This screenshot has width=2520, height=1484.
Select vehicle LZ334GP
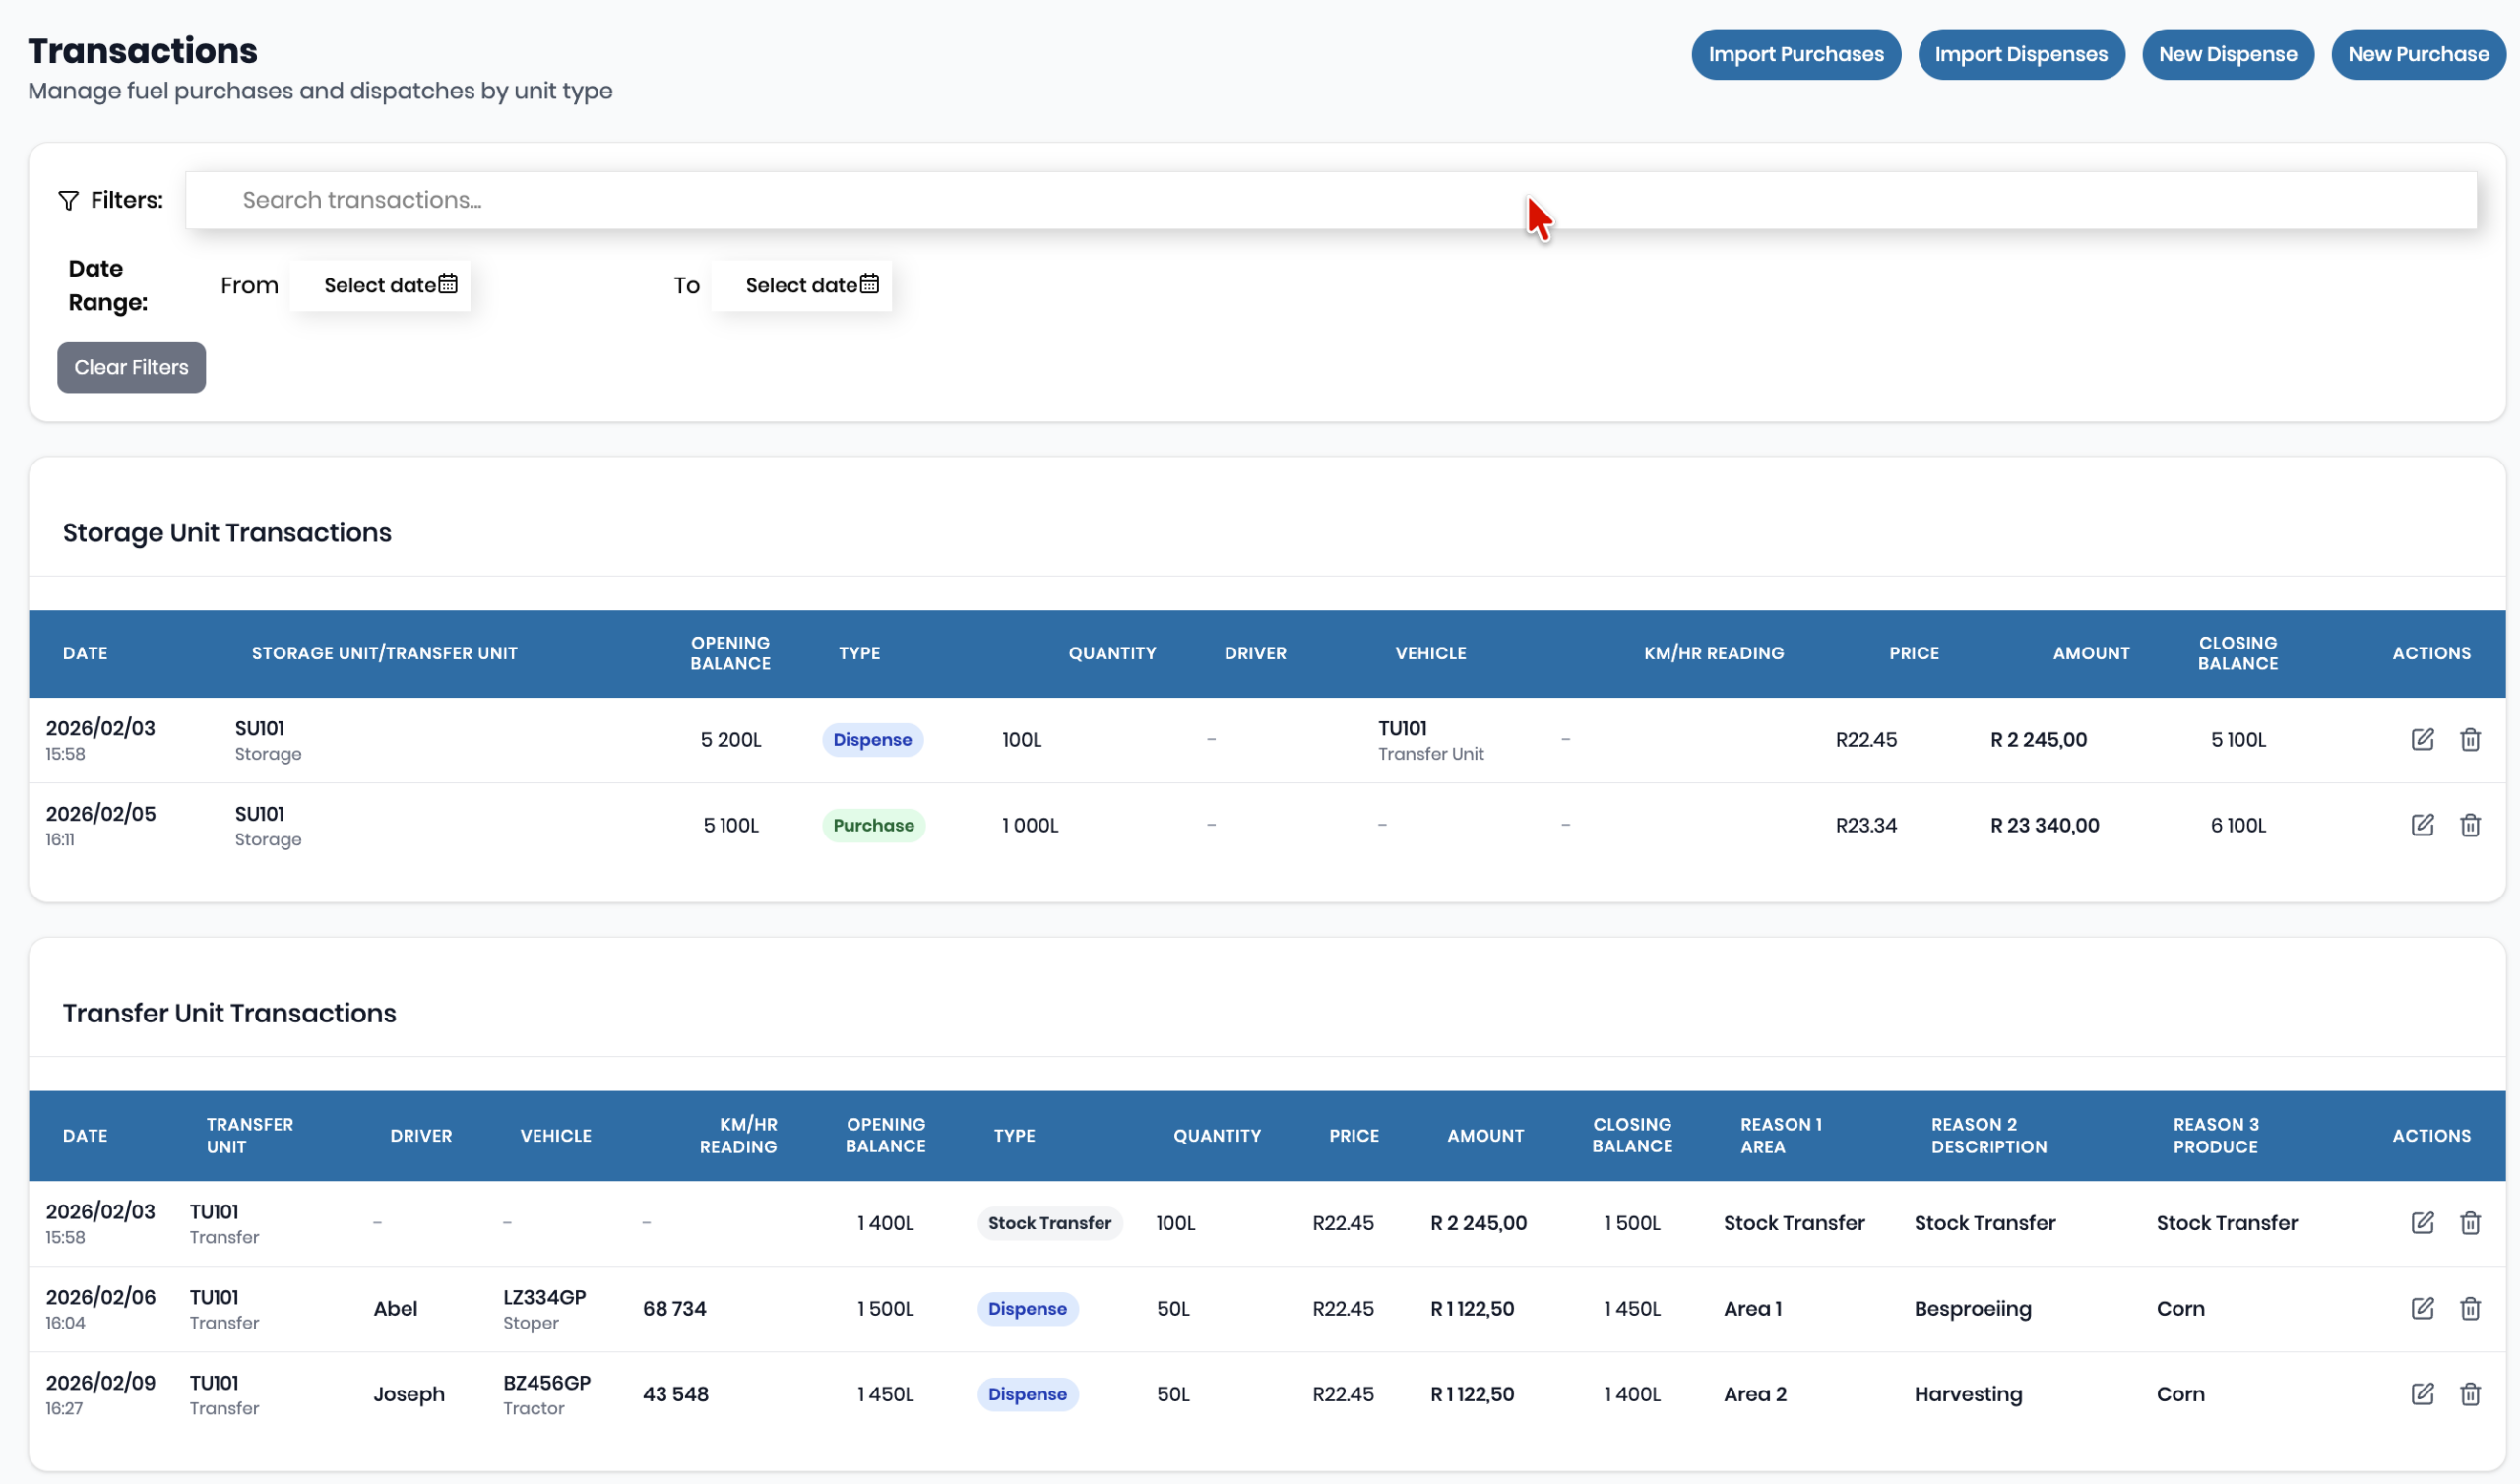[544, 1297]
